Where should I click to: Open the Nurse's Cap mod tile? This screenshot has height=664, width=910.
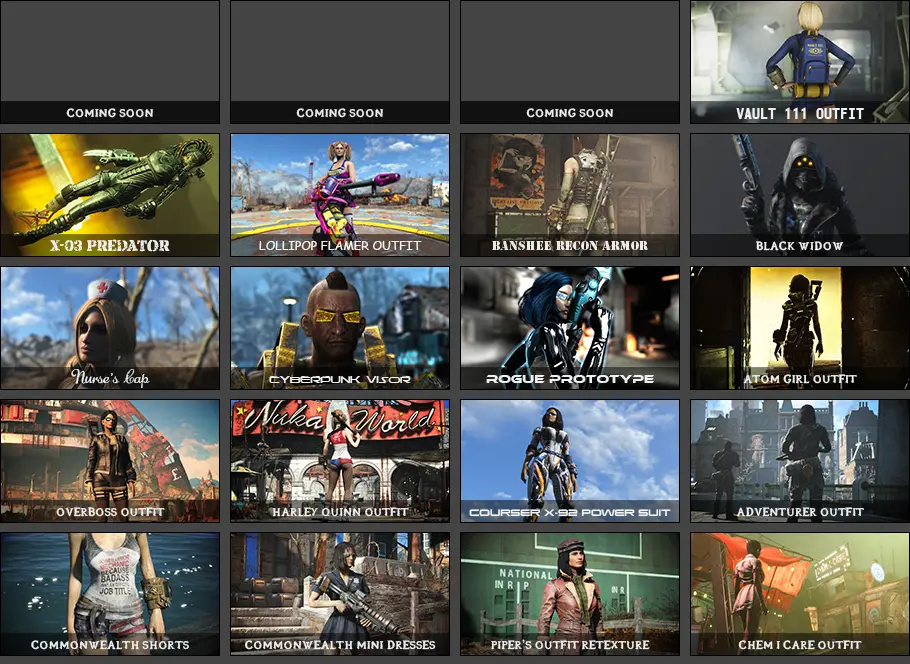110,328
